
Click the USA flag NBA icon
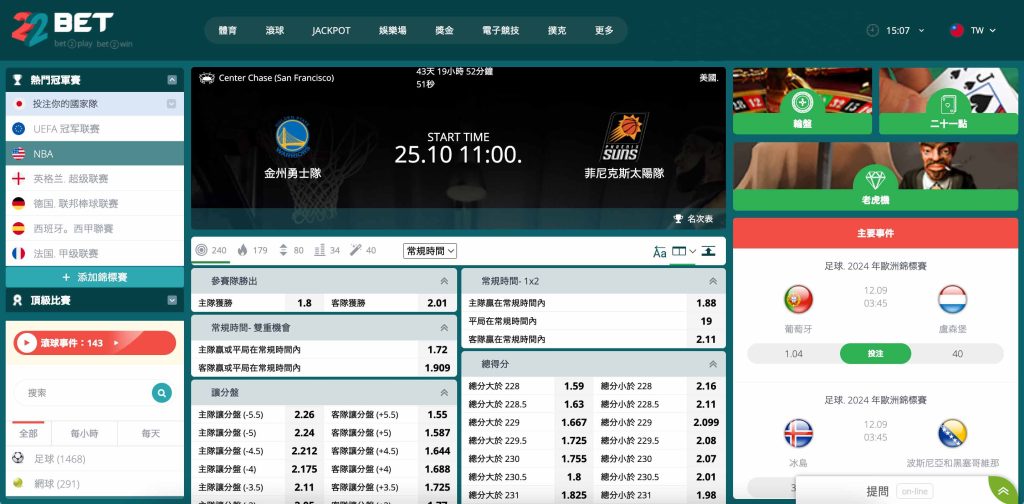[19, 153]
